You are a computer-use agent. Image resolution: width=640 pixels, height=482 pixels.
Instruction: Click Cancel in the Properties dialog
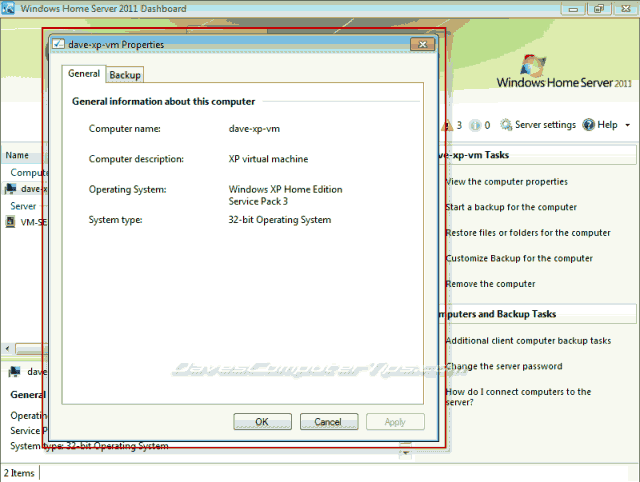pos(329,422)
